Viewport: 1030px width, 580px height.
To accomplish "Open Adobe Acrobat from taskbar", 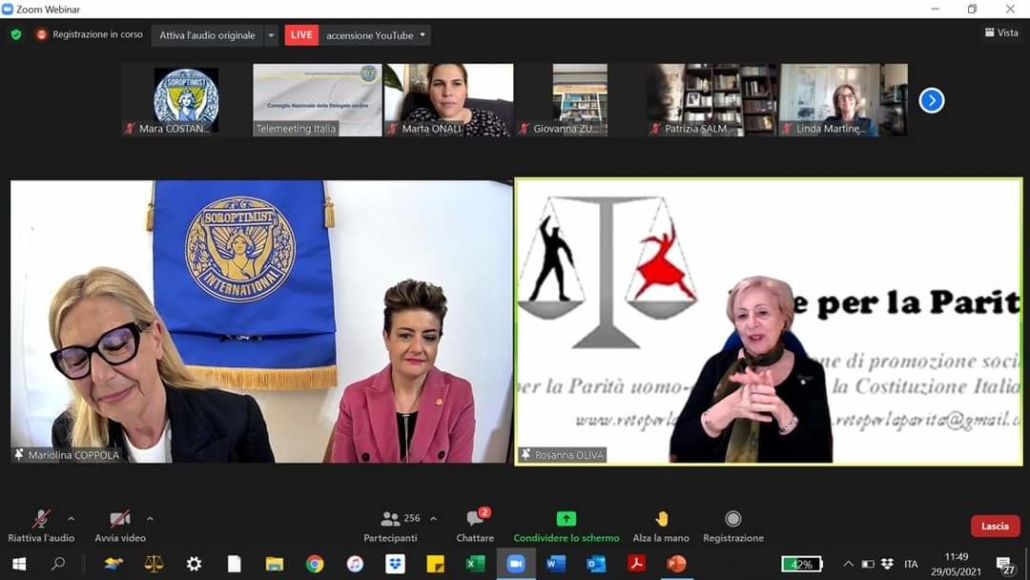I will 636,564.
